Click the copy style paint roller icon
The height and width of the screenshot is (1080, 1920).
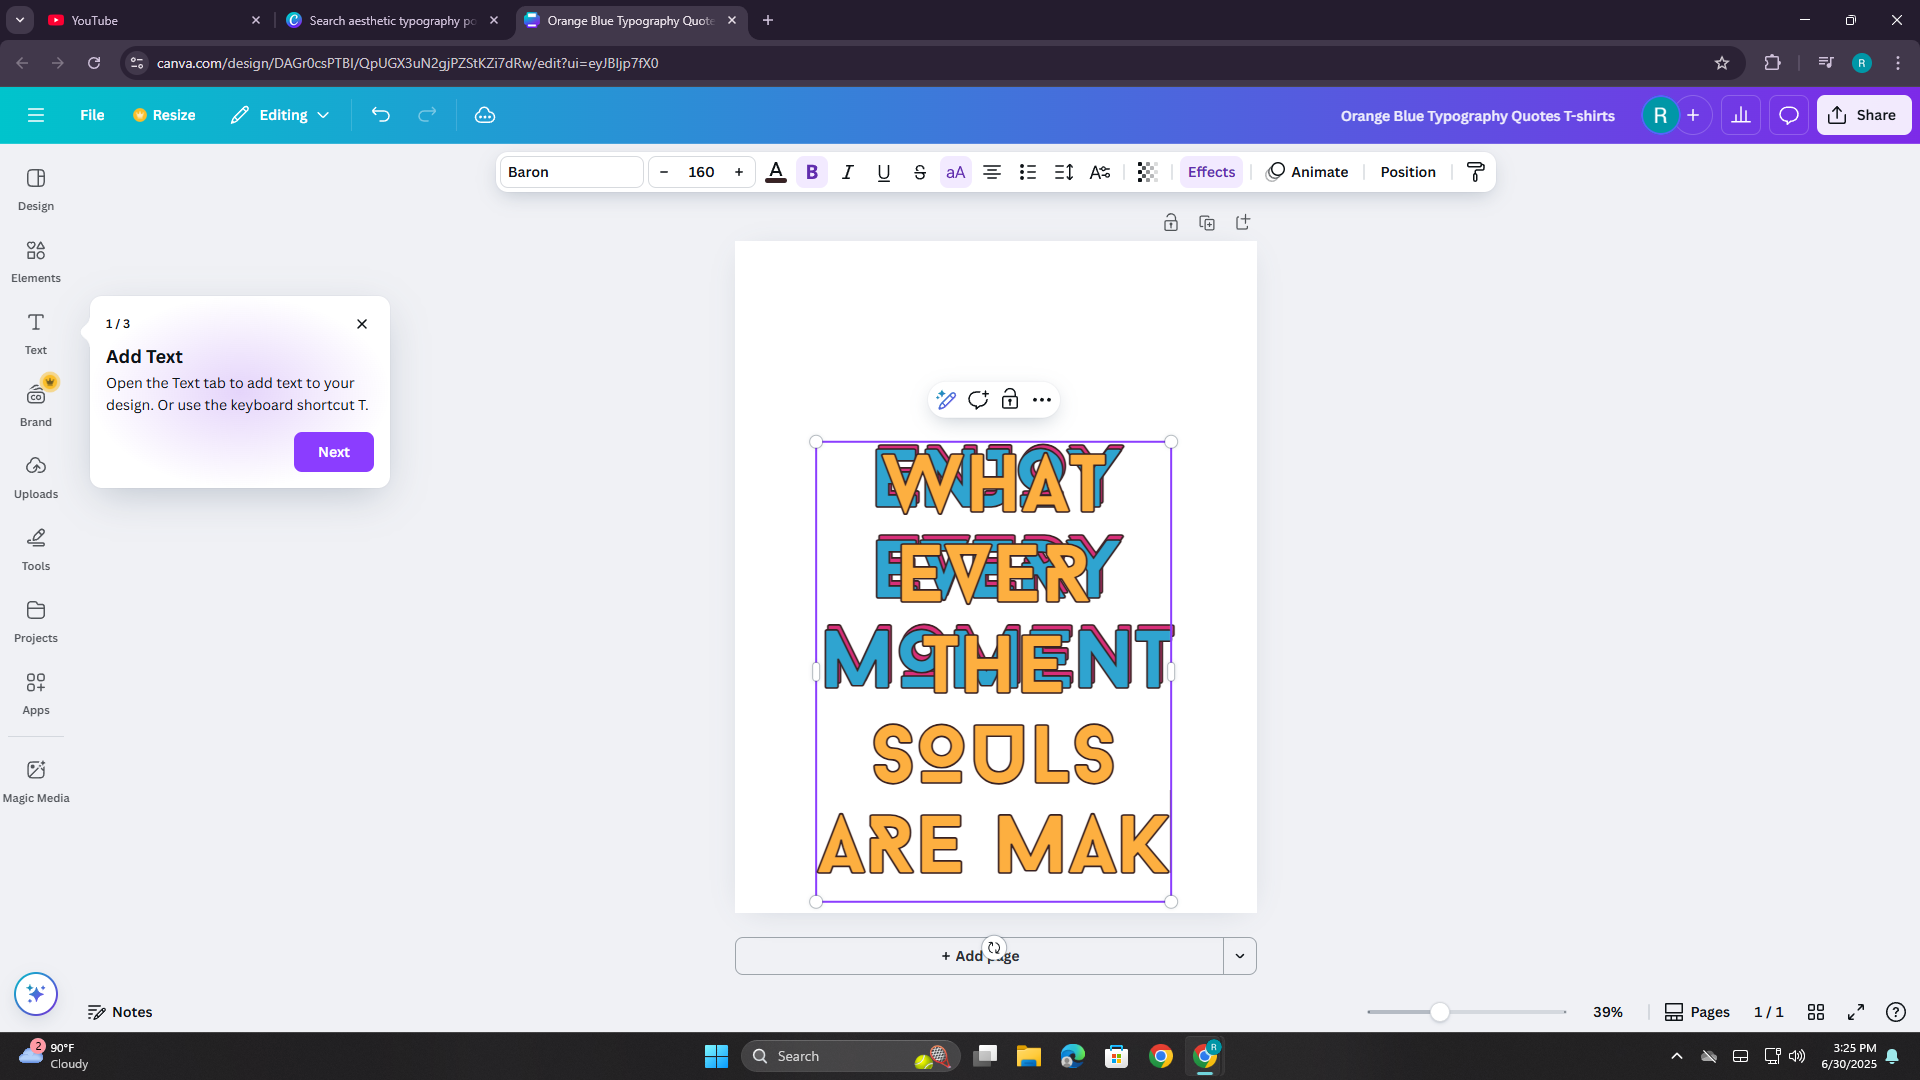[1476, 172]
